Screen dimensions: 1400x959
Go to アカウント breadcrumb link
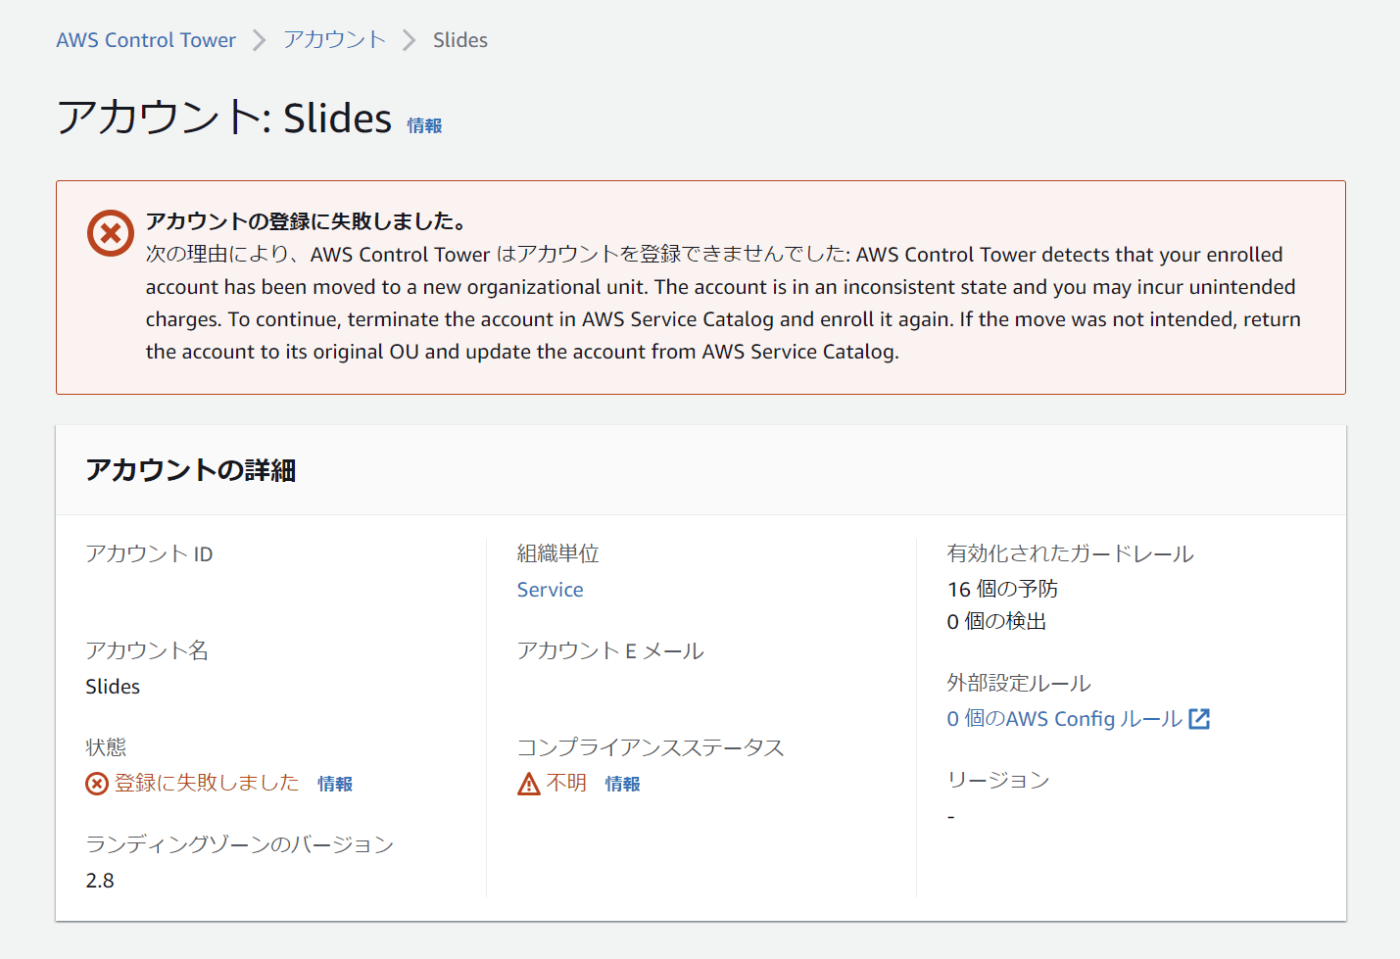click(334, 40)
